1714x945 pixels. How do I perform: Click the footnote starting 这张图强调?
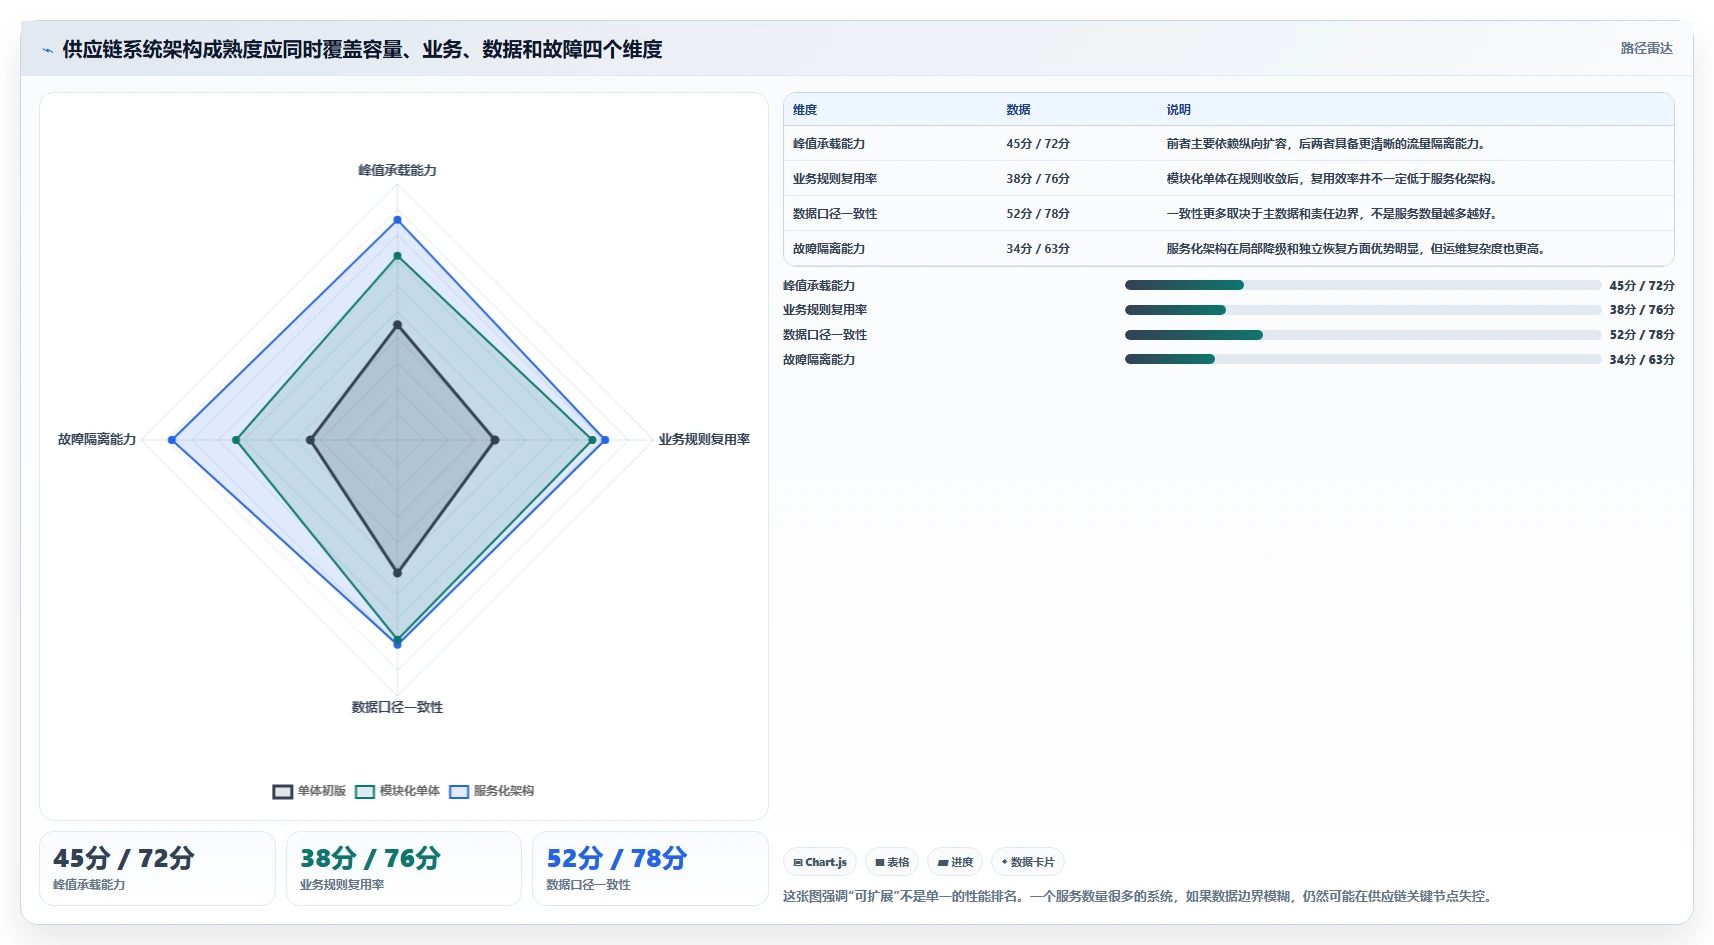tap(1140, 896)
